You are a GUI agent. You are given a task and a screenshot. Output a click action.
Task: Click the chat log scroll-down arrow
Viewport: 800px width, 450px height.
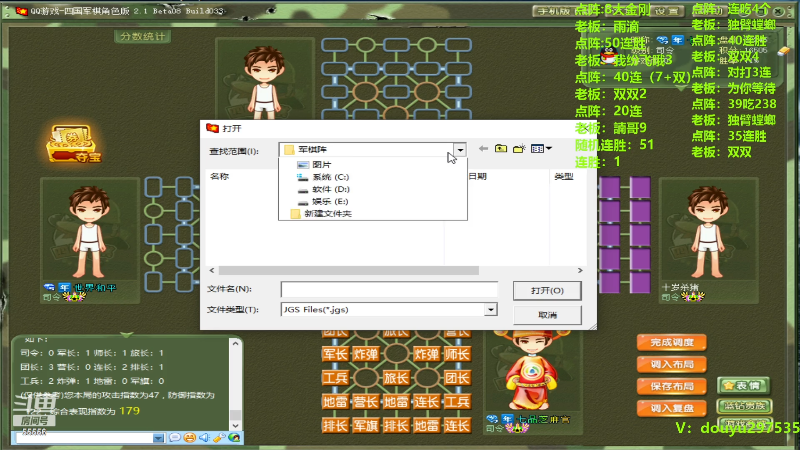point(235,425)
